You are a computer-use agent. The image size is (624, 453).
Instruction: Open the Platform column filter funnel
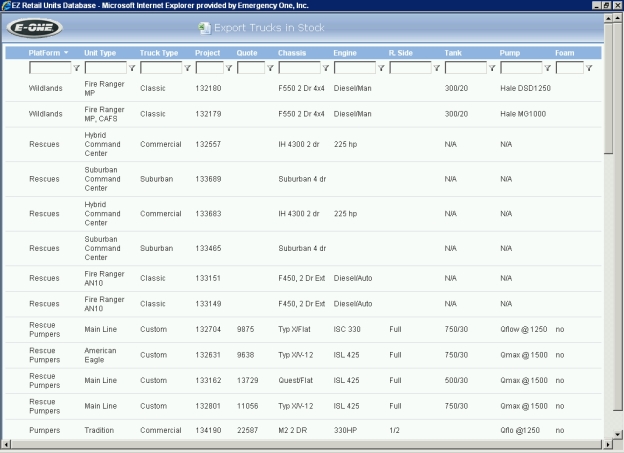coord(77,68)
